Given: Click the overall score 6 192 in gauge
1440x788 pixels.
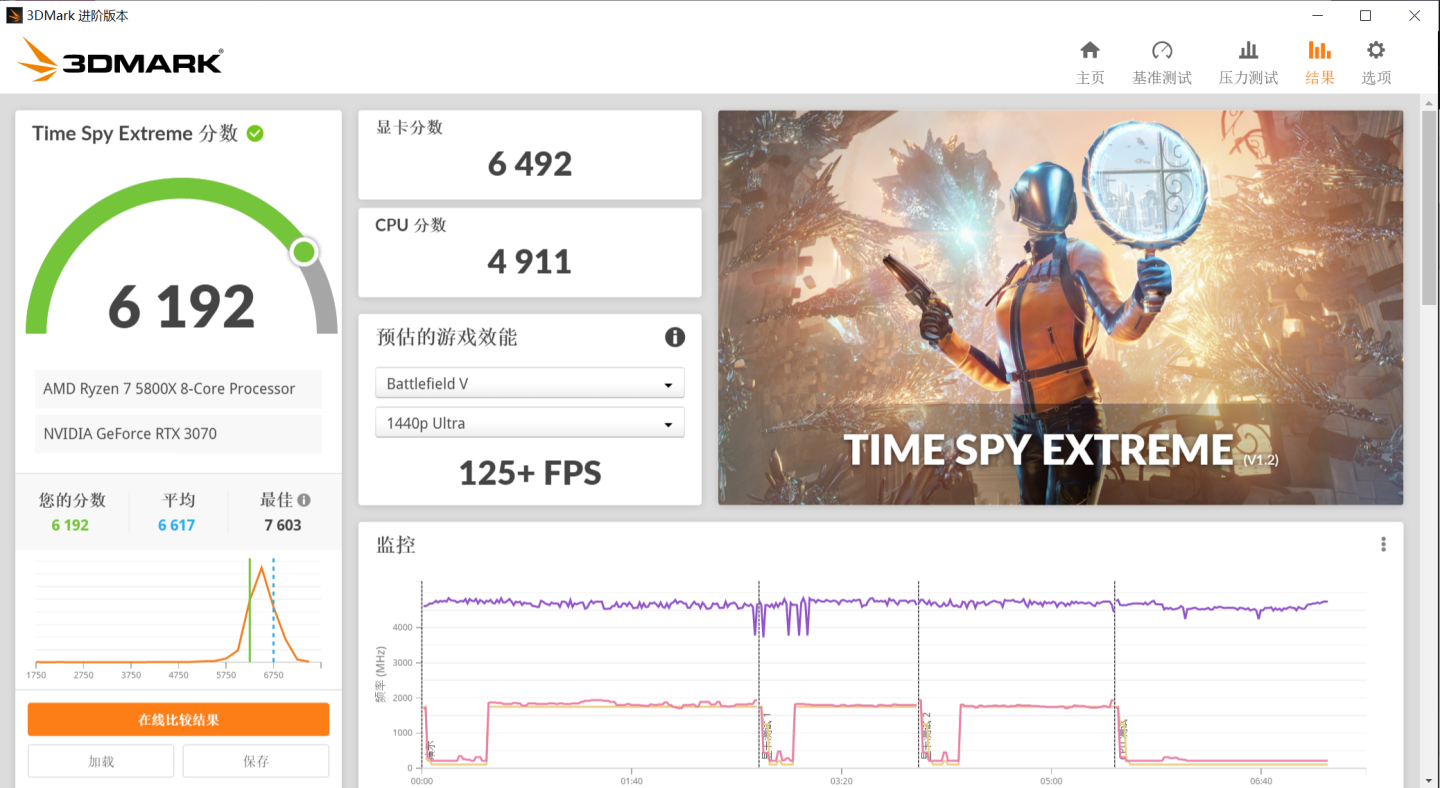Looking at the screenshot, I should (182, 307).
